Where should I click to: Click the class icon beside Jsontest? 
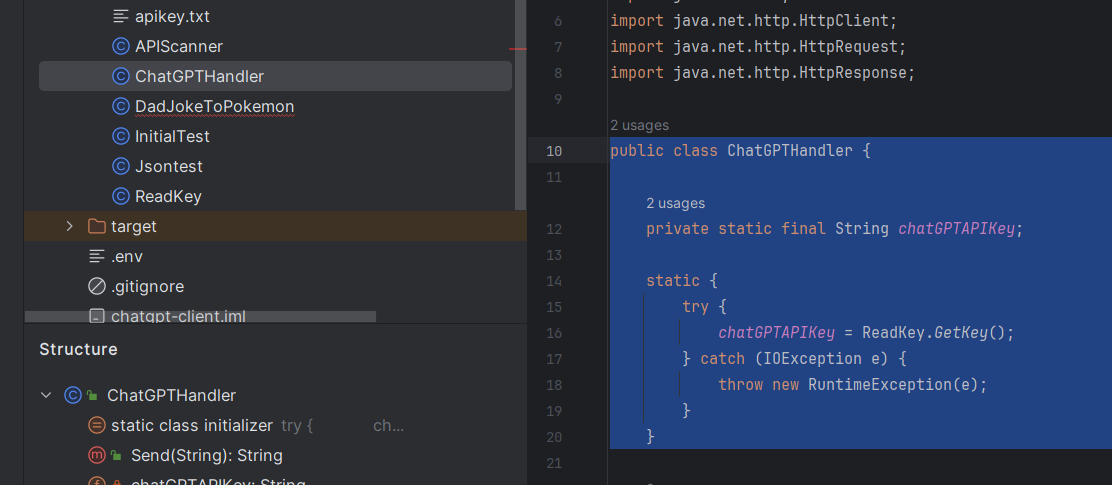[121, 166]
